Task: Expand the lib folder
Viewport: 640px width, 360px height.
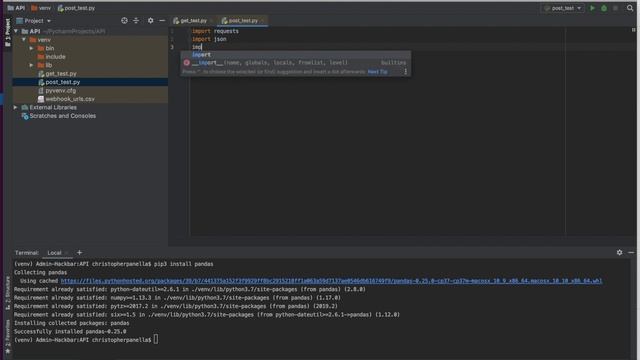Action: 31,65
